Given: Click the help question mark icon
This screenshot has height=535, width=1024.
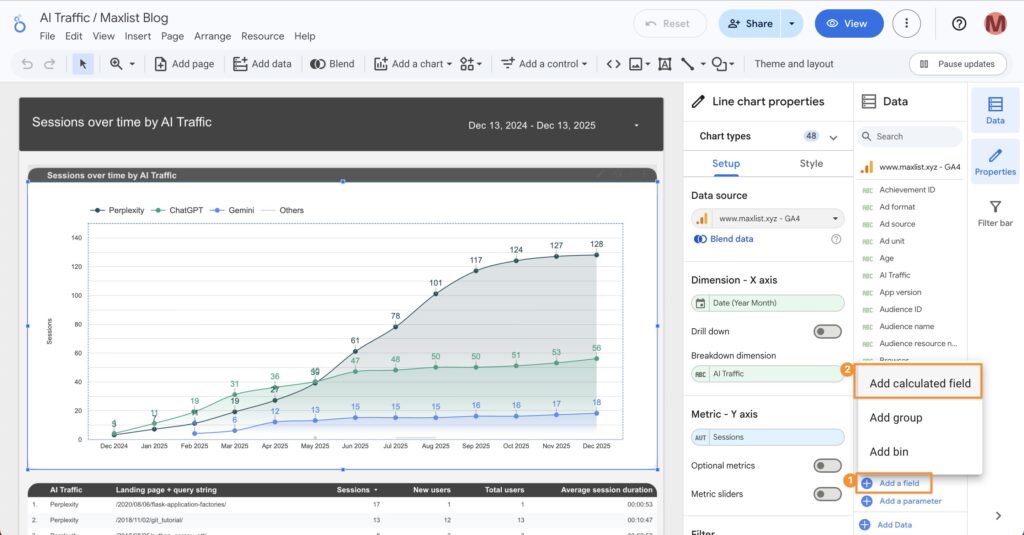Looking at the screenshot, I should 959,24.
